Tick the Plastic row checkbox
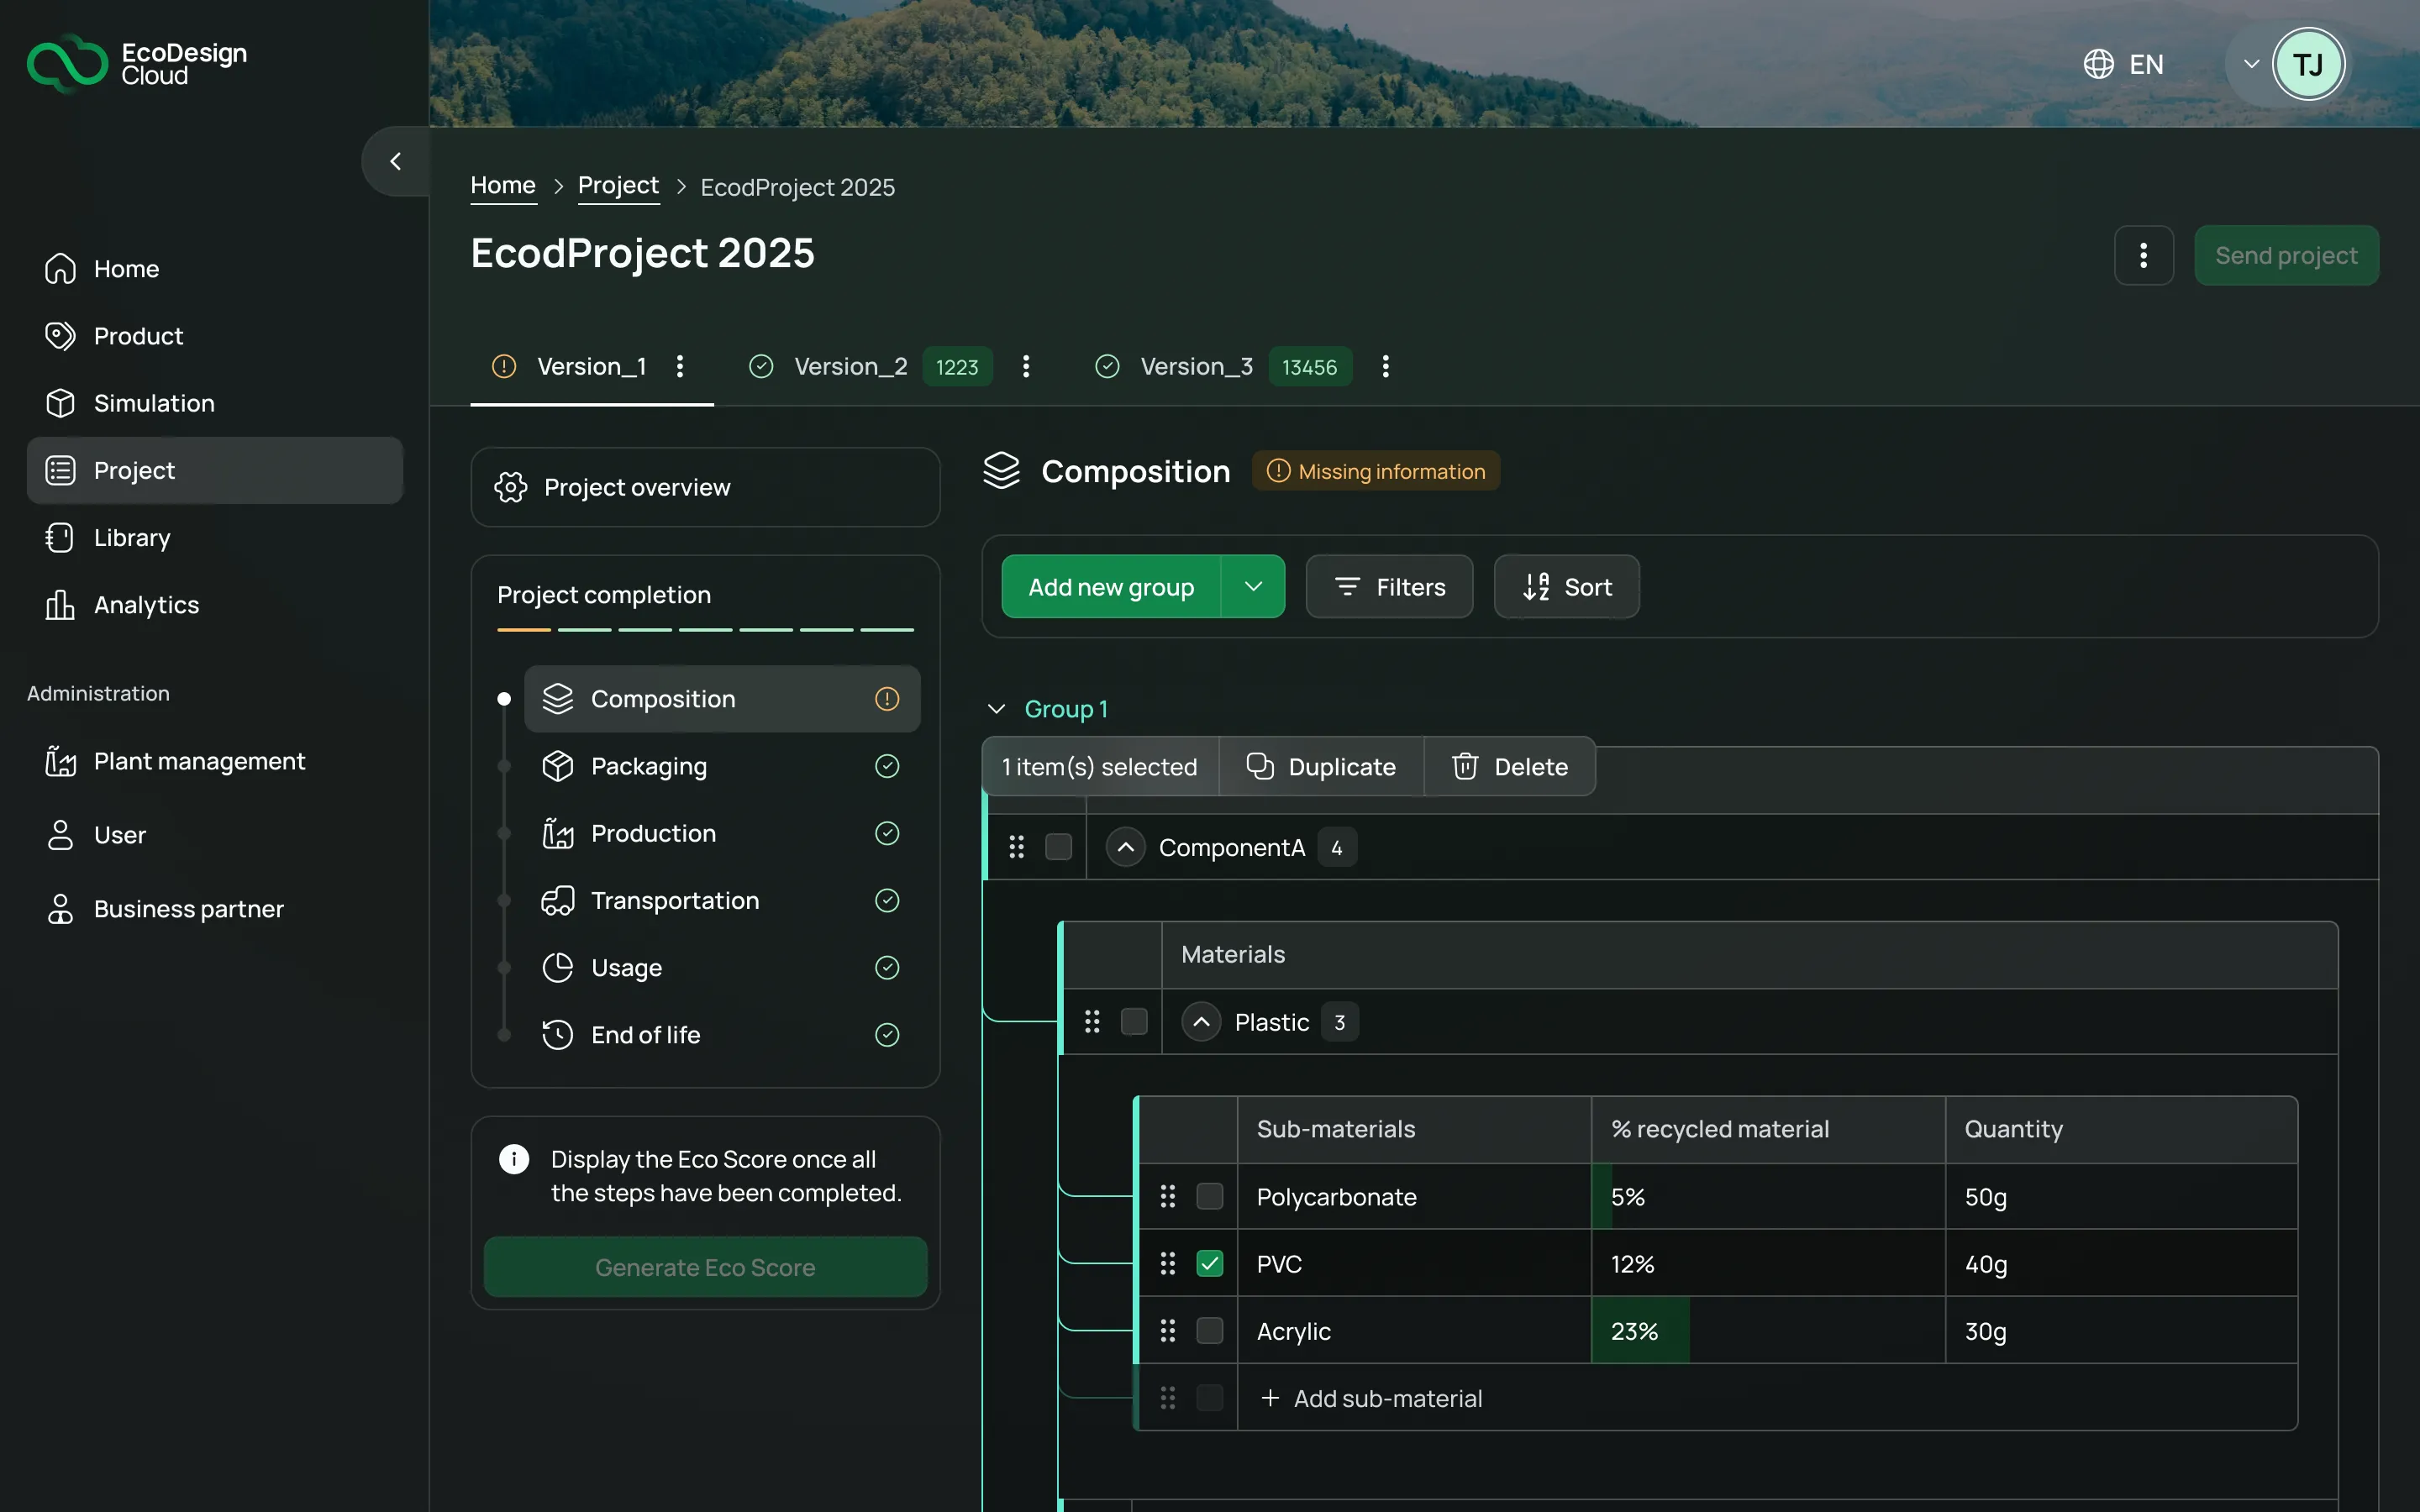The height and width of the screenshot is (1512, 2420). click(x=1134, y=1021)
